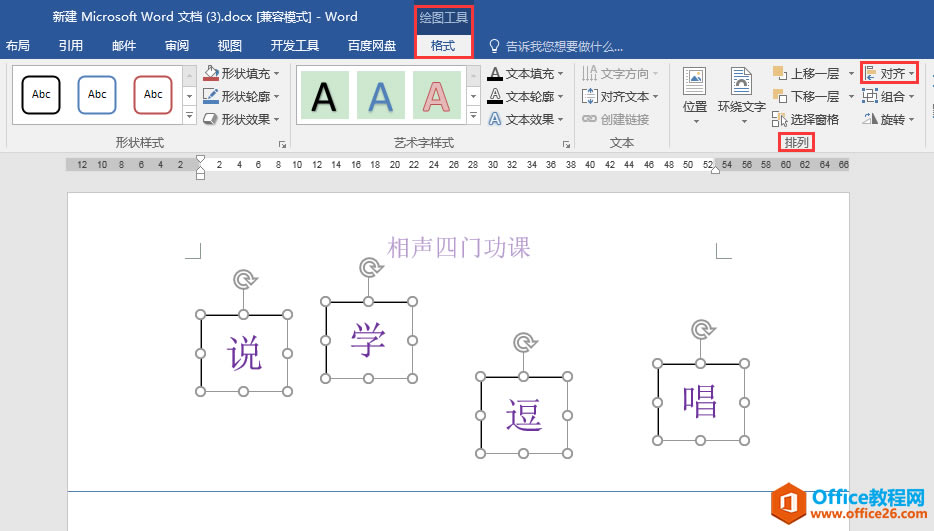934x531 pixels.
Task: Select the red outline Abc shape style
Action: pos(153,95)
